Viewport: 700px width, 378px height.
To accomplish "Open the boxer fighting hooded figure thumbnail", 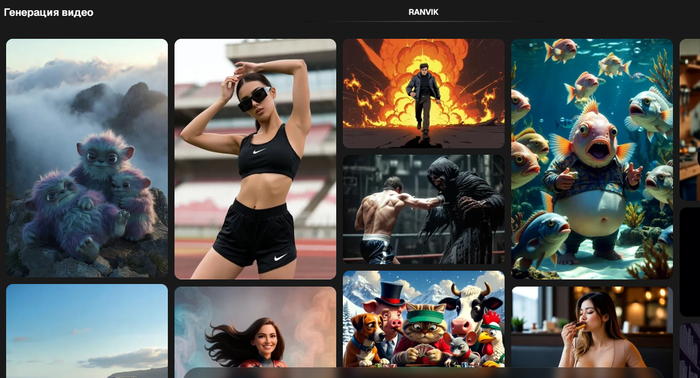I will click(424, 209).
